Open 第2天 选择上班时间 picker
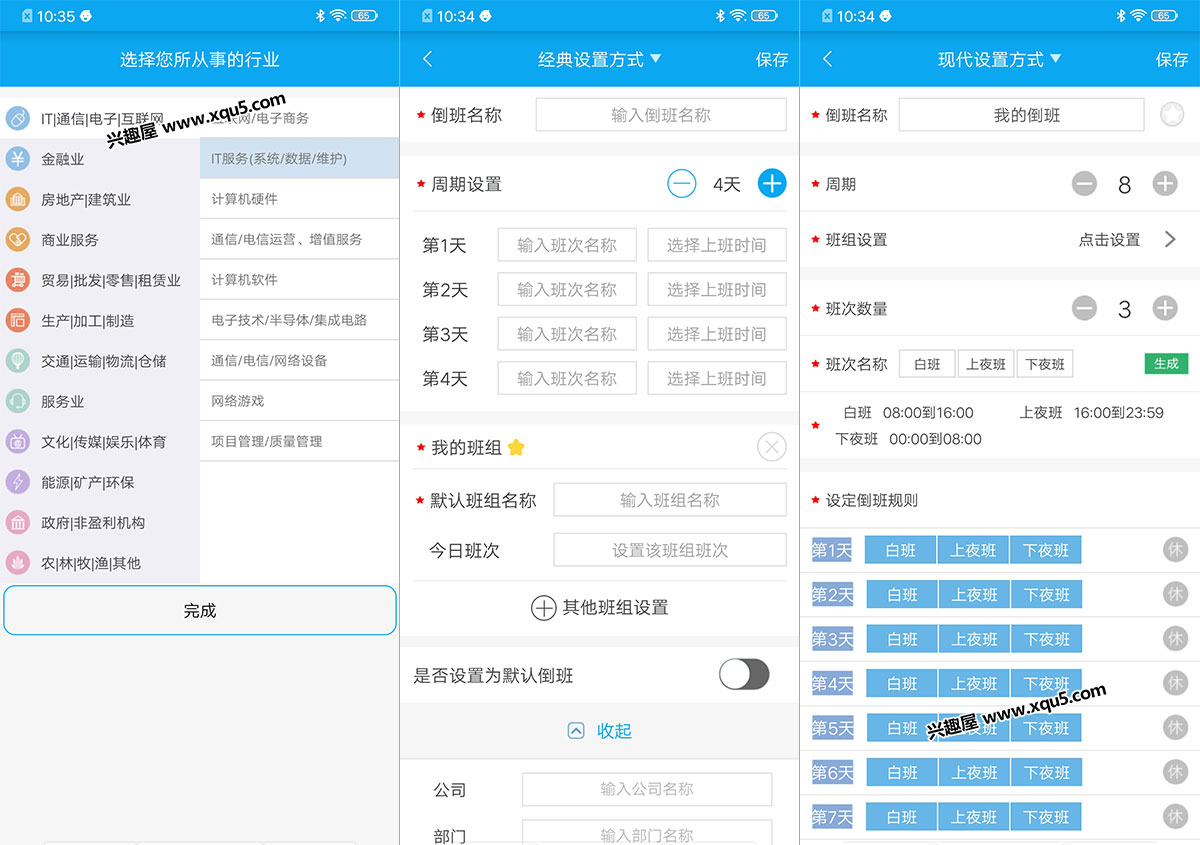The width and height of the screenshot is (1200, 845). pyautogui.click(x=717, y=290)
